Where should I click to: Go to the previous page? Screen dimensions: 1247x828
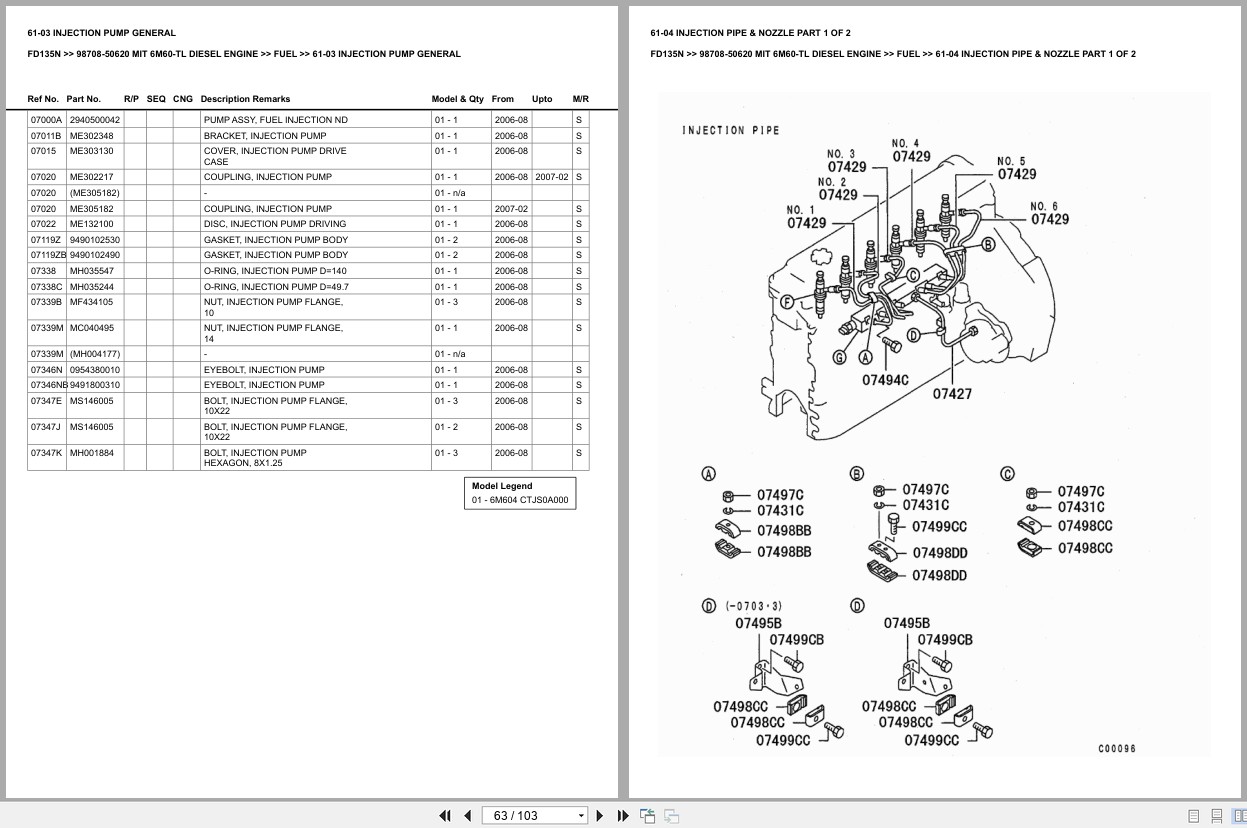[x=467, y=816]
